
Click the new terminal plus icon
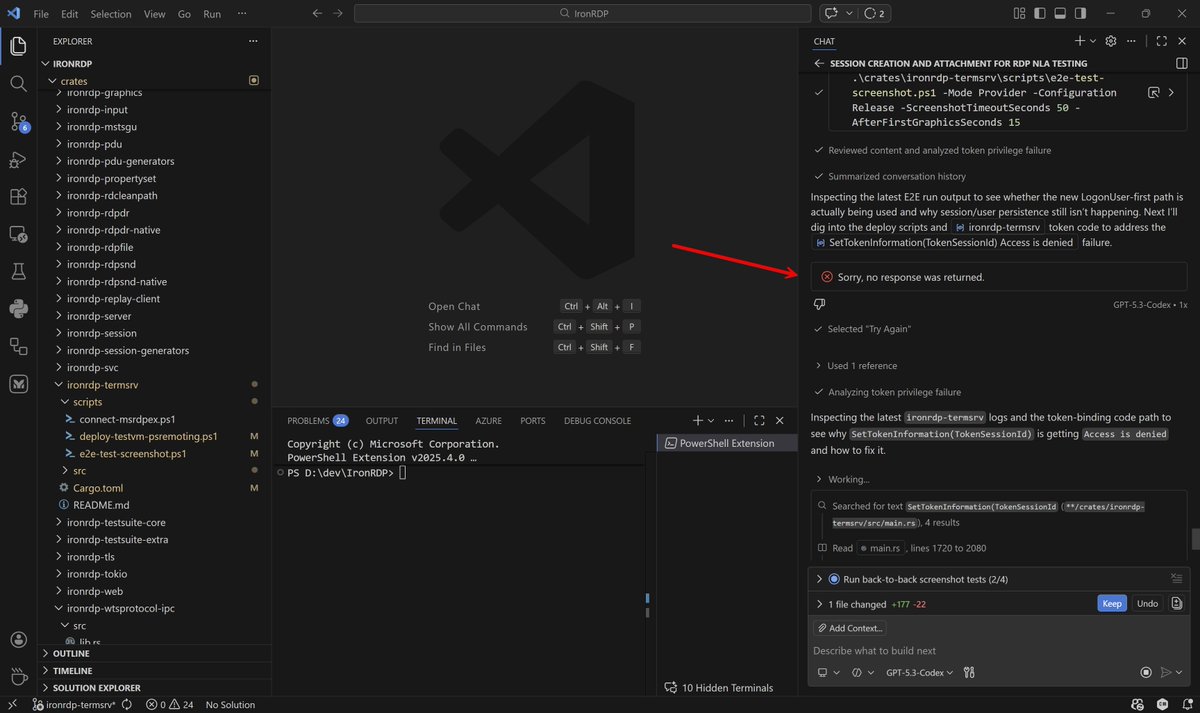pos(698,421)
